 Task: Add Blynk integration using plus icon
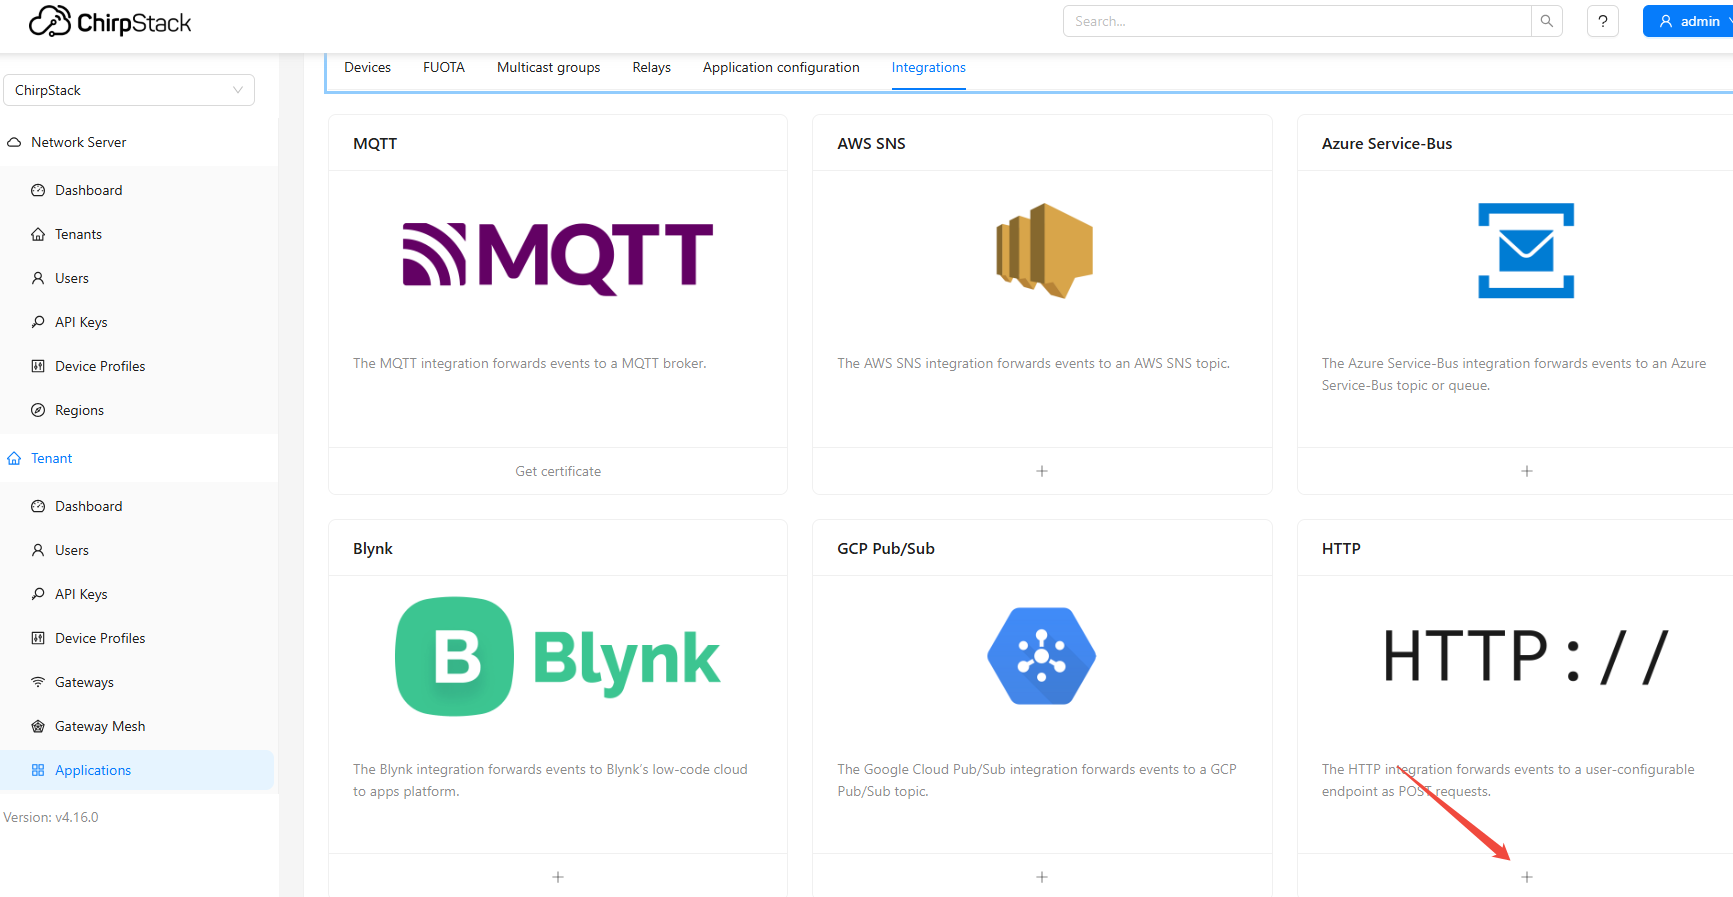pos(558,877)
